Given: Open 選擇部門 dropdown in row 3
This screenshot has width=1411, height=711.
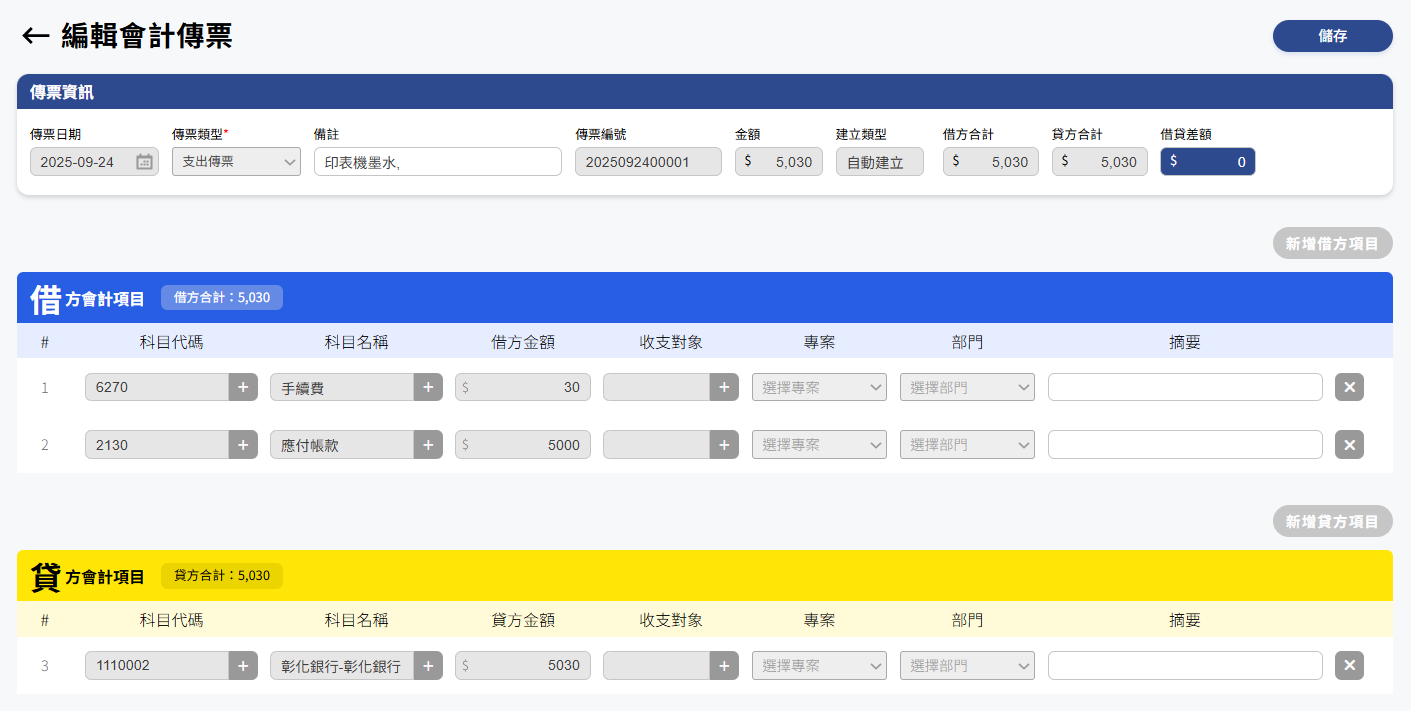Looking at the screenshot, I should point(967,665).
